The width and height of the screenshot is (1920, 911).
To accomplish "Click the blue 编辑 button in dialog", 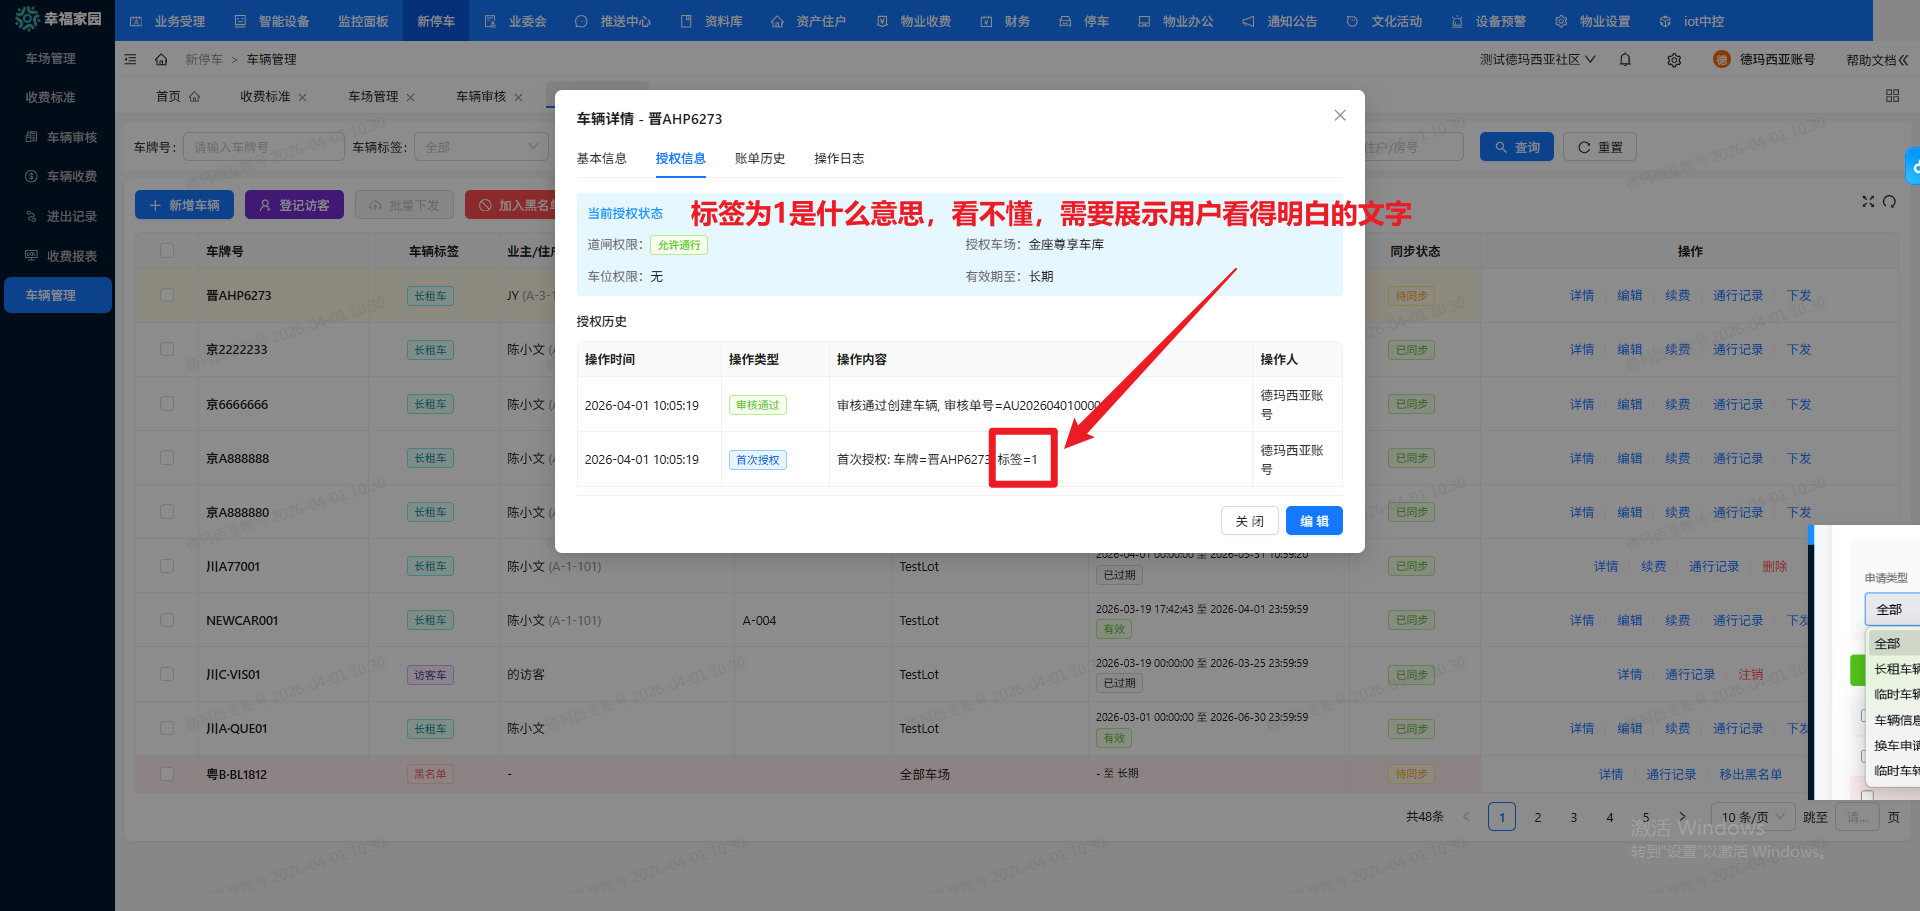I will coord(1313,521).
